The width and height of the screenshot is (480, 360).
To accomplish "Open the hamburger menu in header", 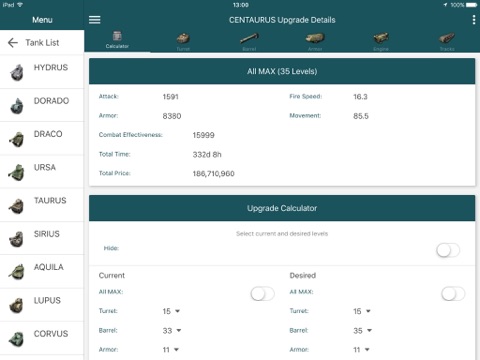I will coord(94,20).
